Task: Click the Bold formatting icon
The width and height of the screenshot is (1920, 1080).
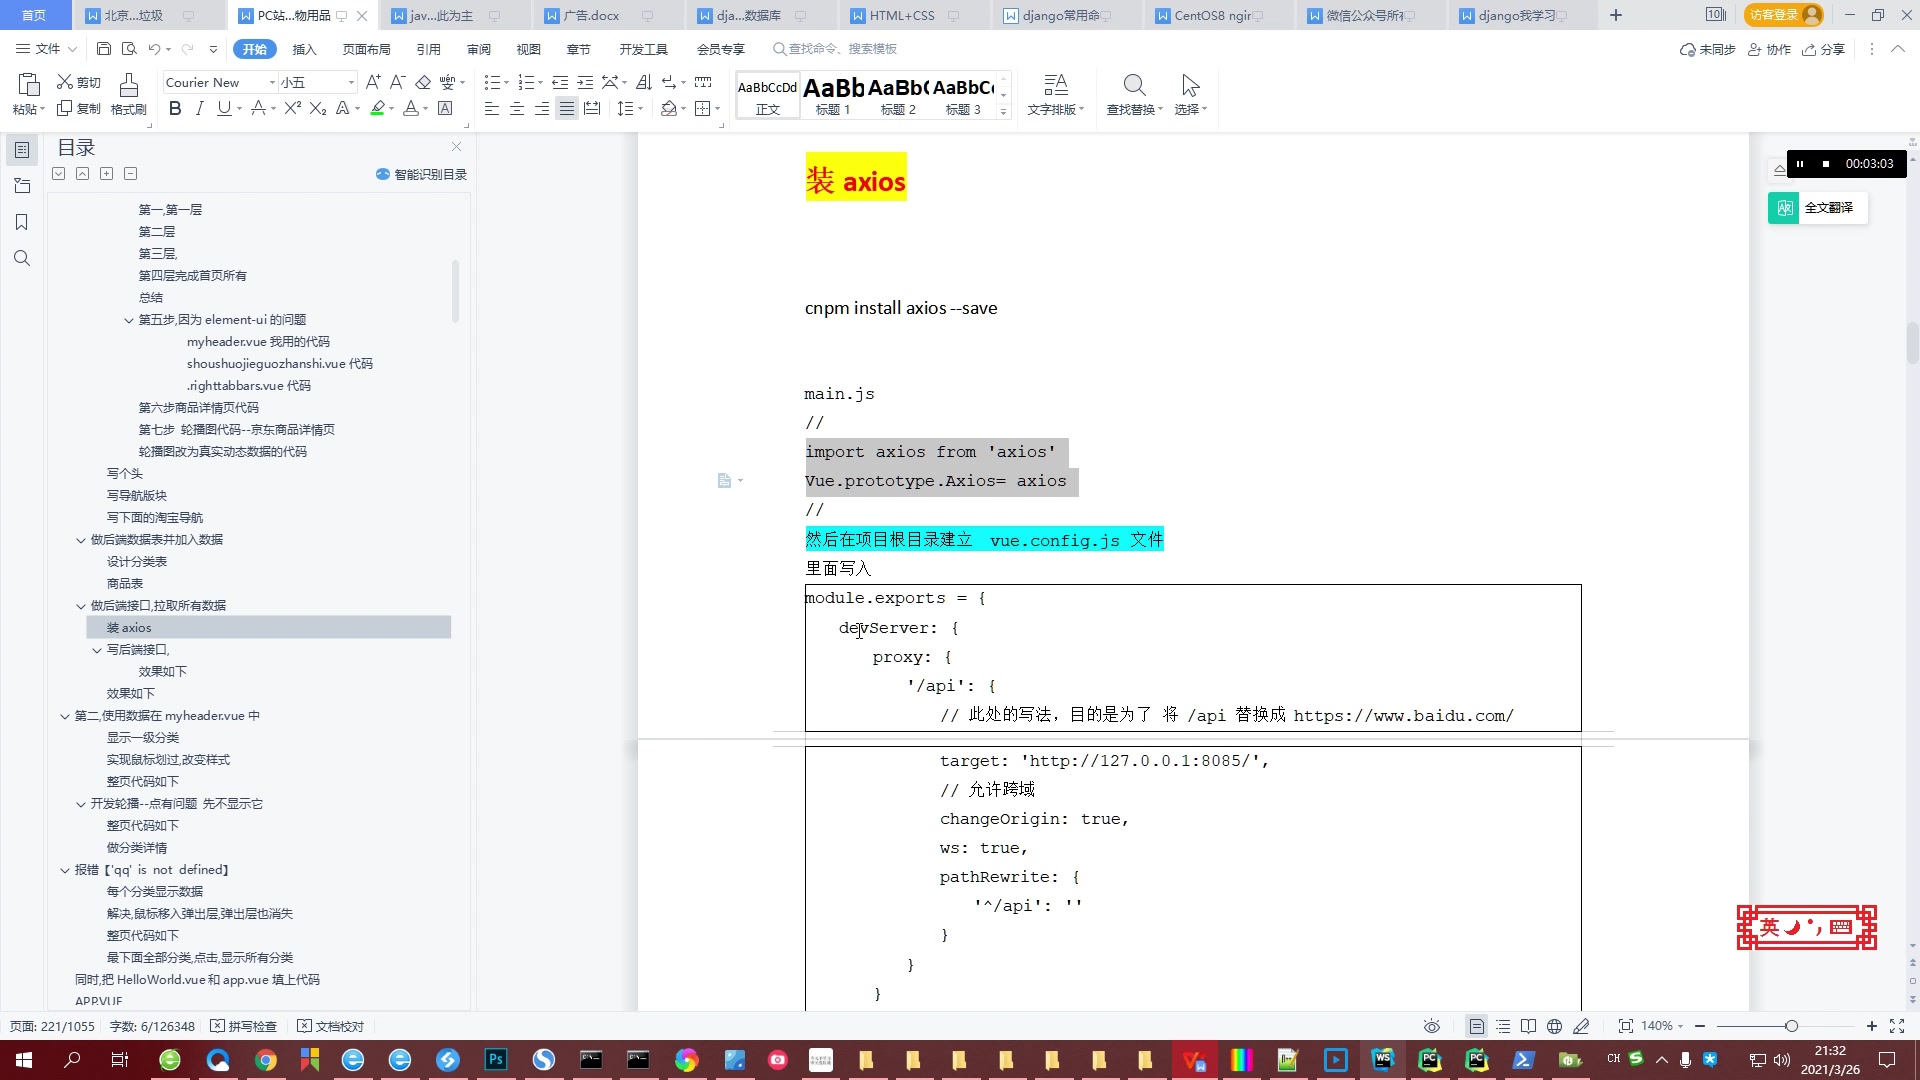Action: pyautogui.click(x=174, y=108)
